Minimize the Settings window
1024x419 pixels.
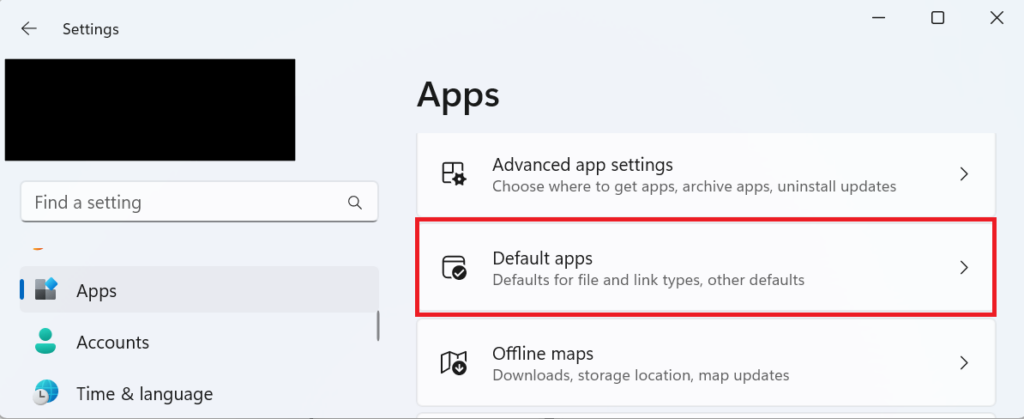[x=879, y=18]
